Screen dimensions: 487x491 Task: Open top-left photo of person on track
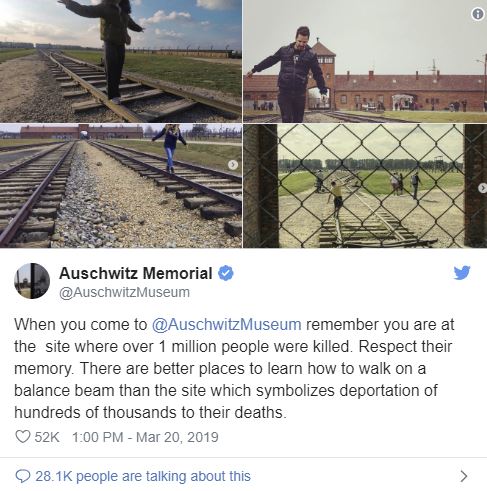click(x=121, y=61)
